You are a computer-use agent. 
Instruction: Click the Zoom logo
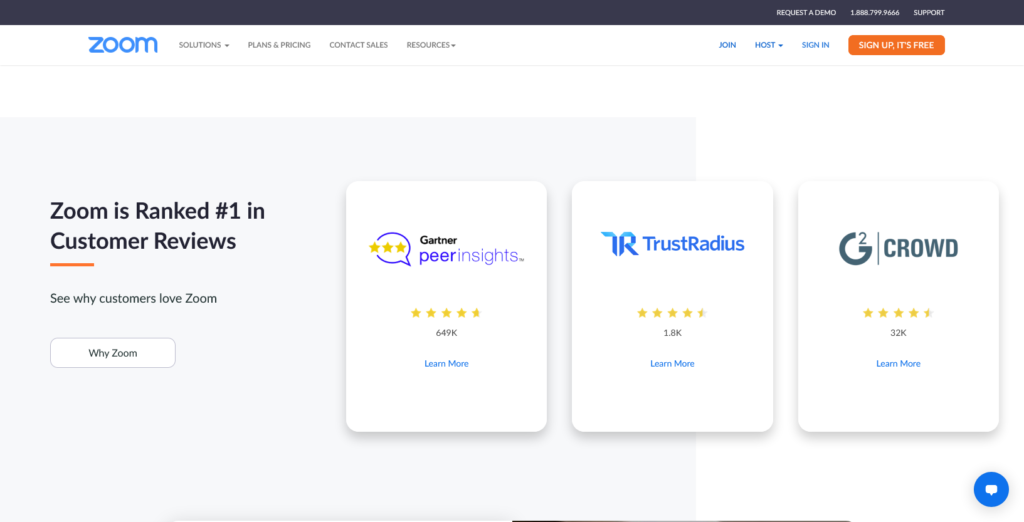pyautogui.click(x=123, y=45)
